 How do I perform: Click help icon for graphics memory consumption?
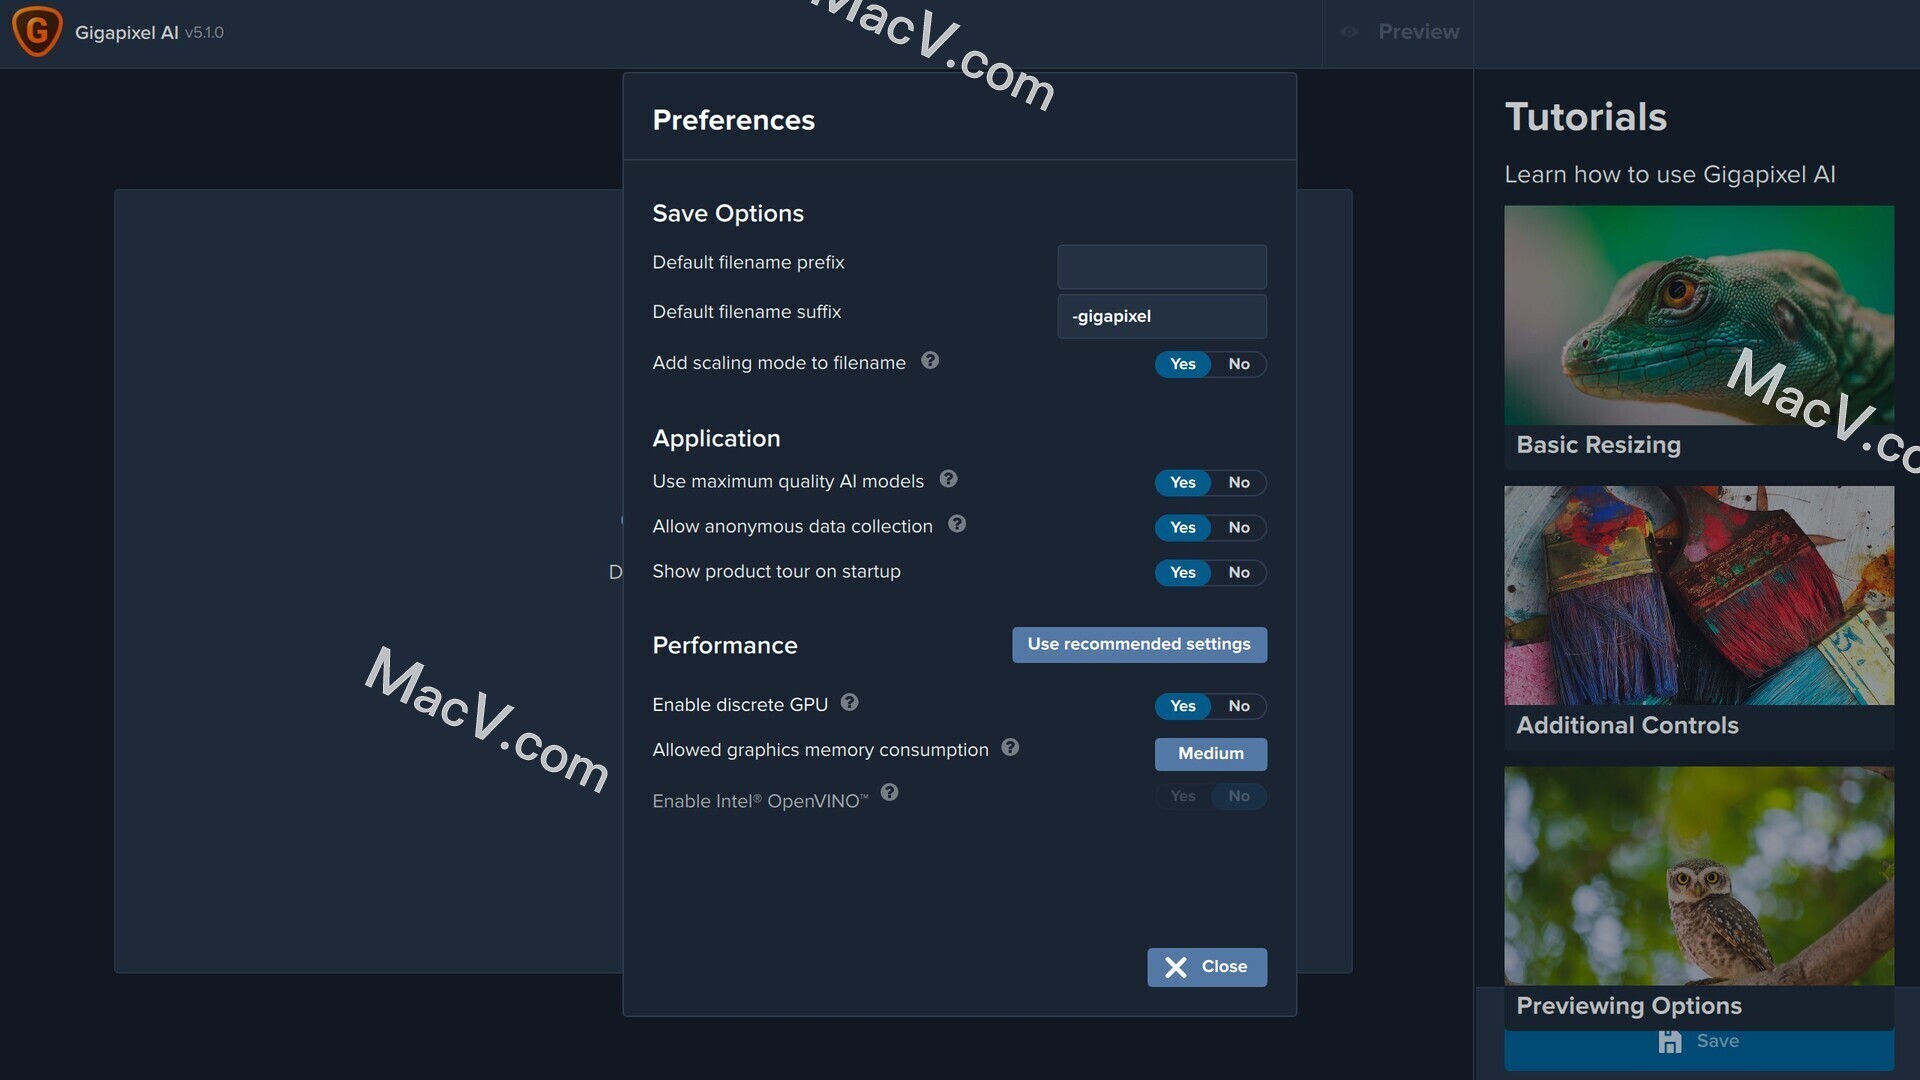pos(1010,748)
